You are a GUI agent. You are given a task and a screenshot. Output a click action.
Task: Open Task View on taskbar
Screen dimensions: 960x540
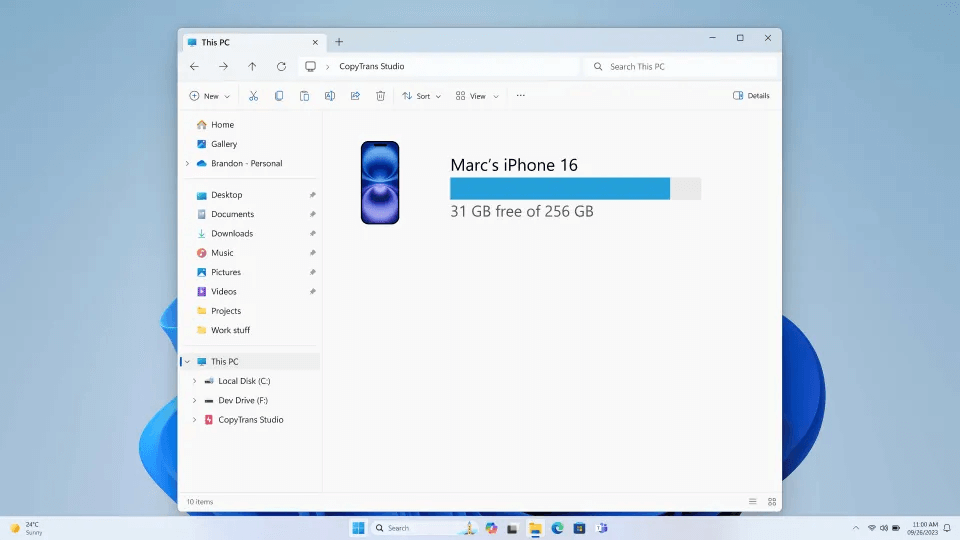[x=512, y=528]
